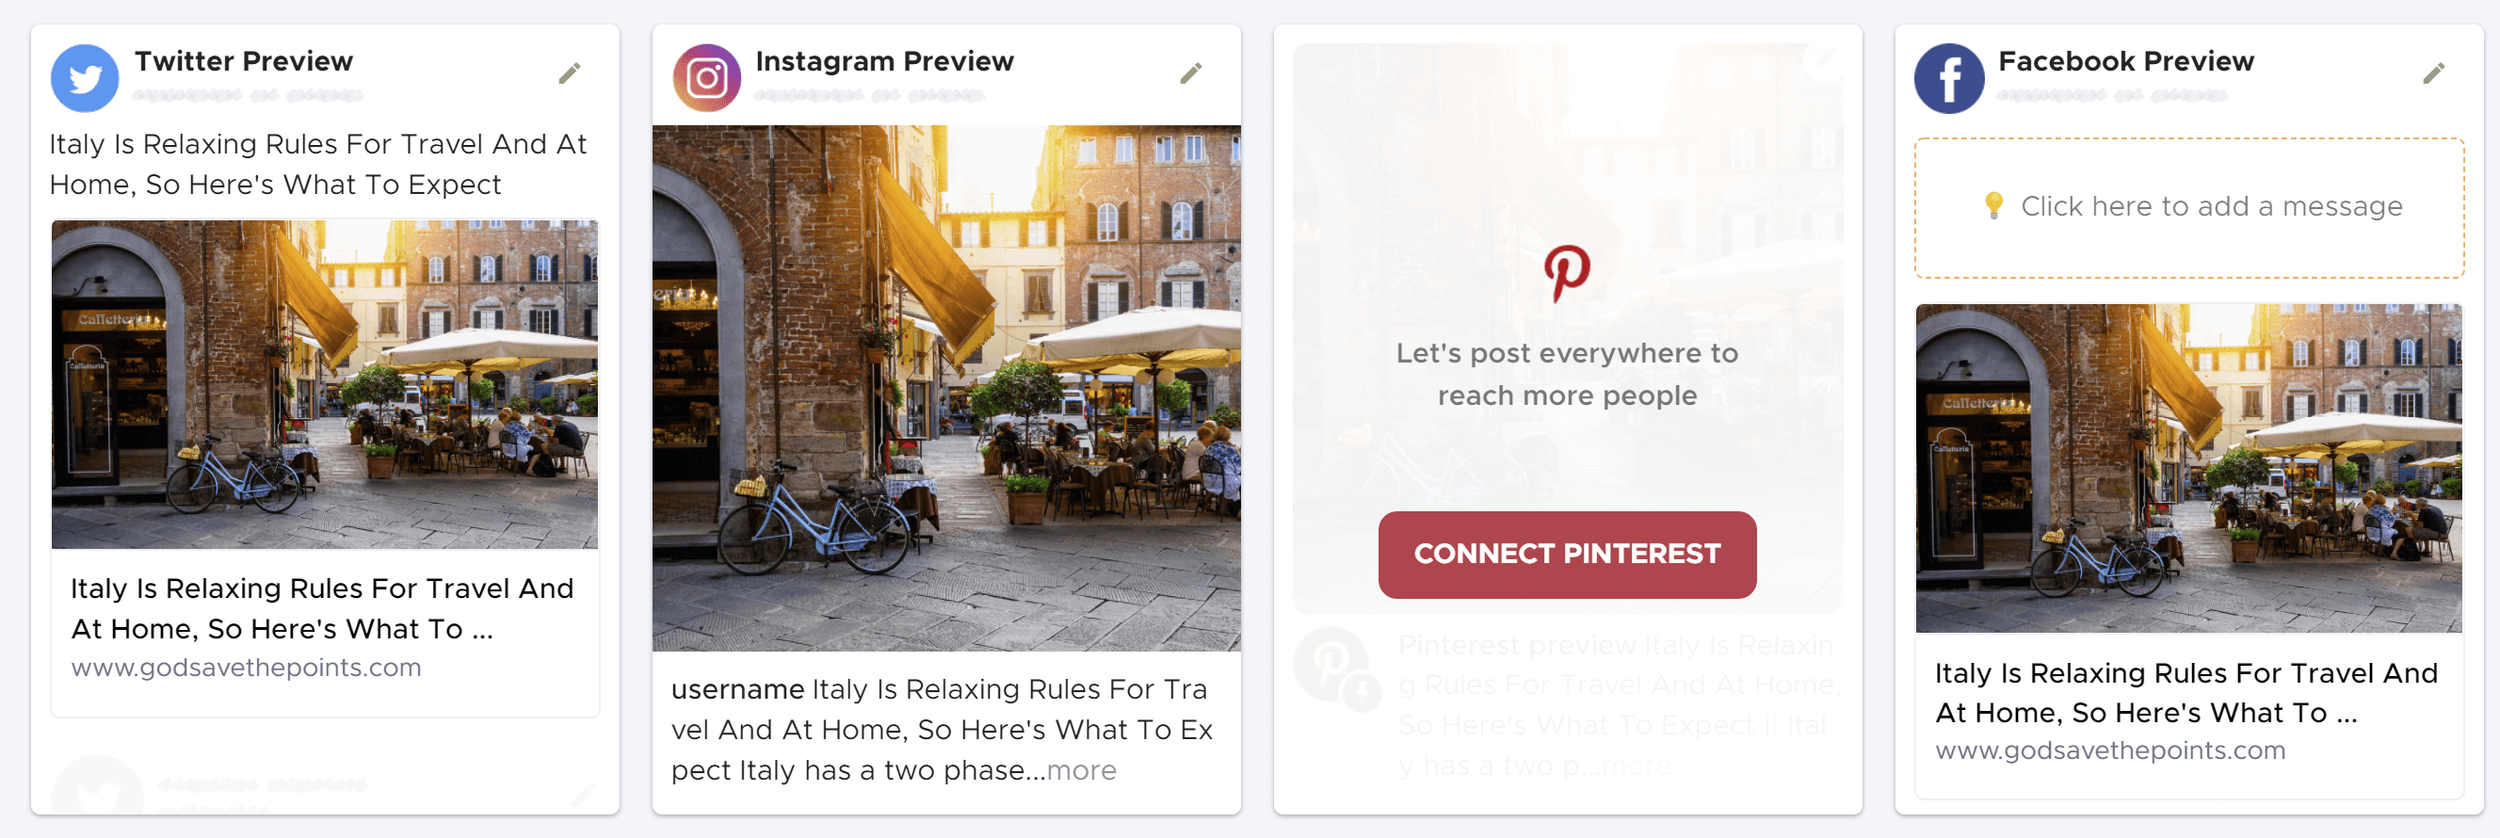The image size is (2500, 838).
Task: Expand Instagram caption with the more link
Action: pyautogui.click(x=1081, y=771)
